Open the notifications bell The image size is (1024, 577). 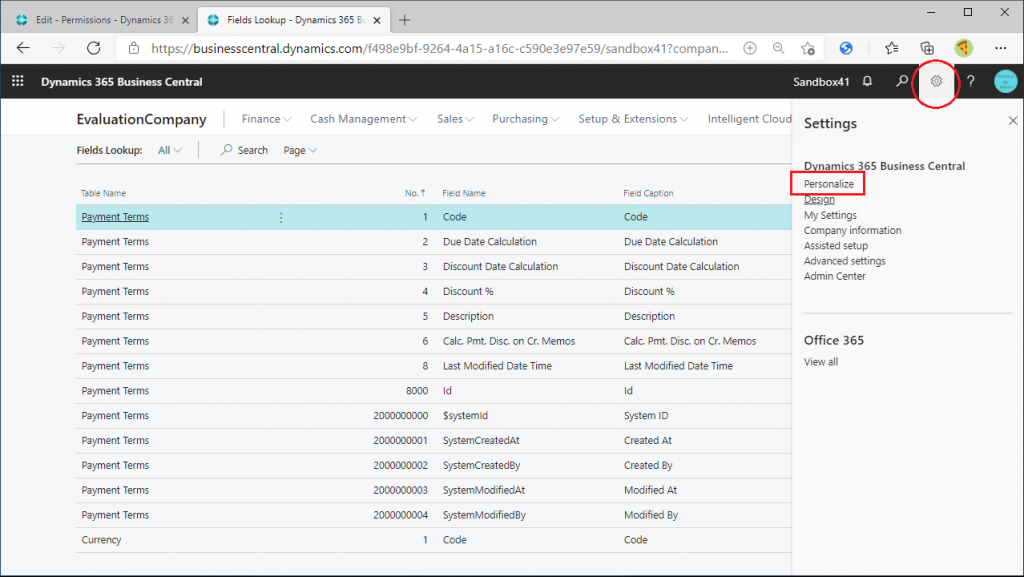coord(867,81)
